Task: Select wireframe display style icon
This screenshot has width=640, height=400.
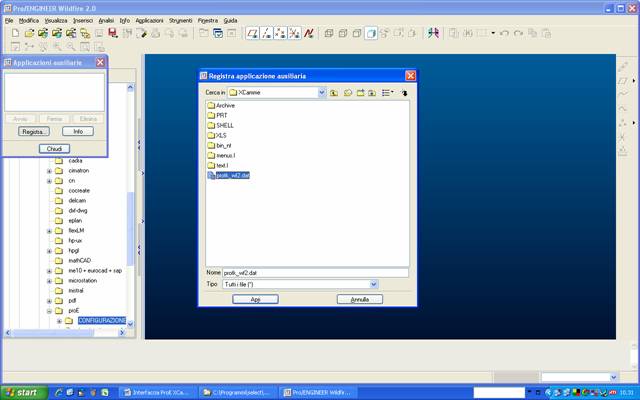Action: coord(329,33)
